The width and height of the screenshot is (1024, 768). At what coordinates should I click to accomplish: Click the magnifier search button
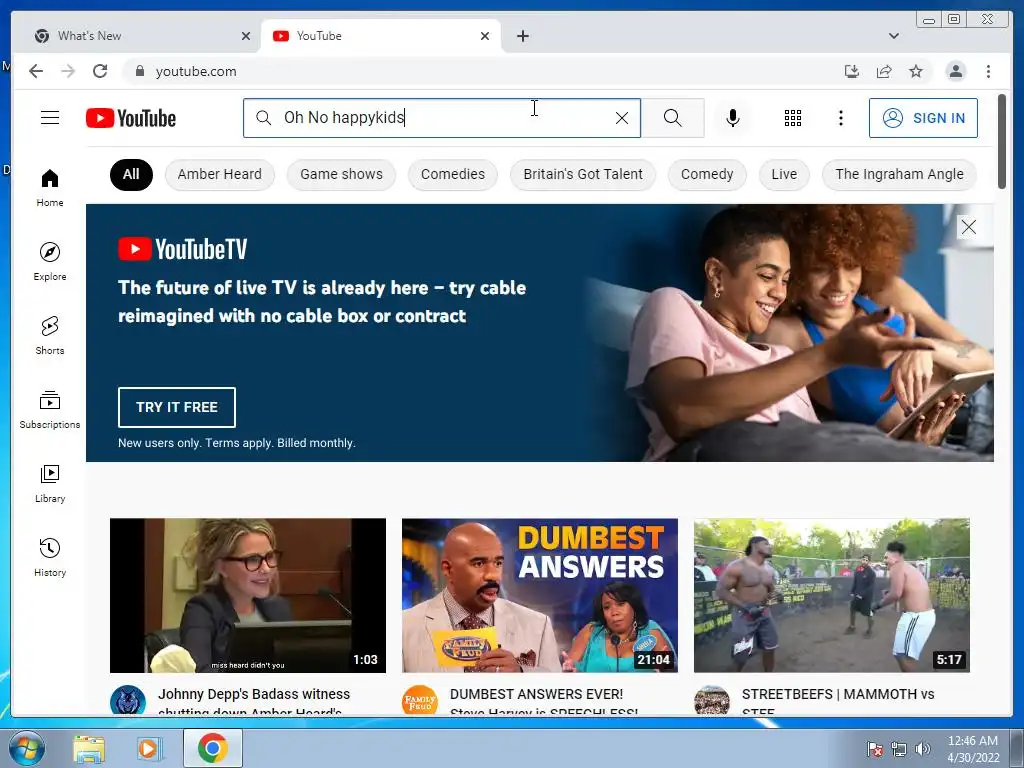point(673,118)
